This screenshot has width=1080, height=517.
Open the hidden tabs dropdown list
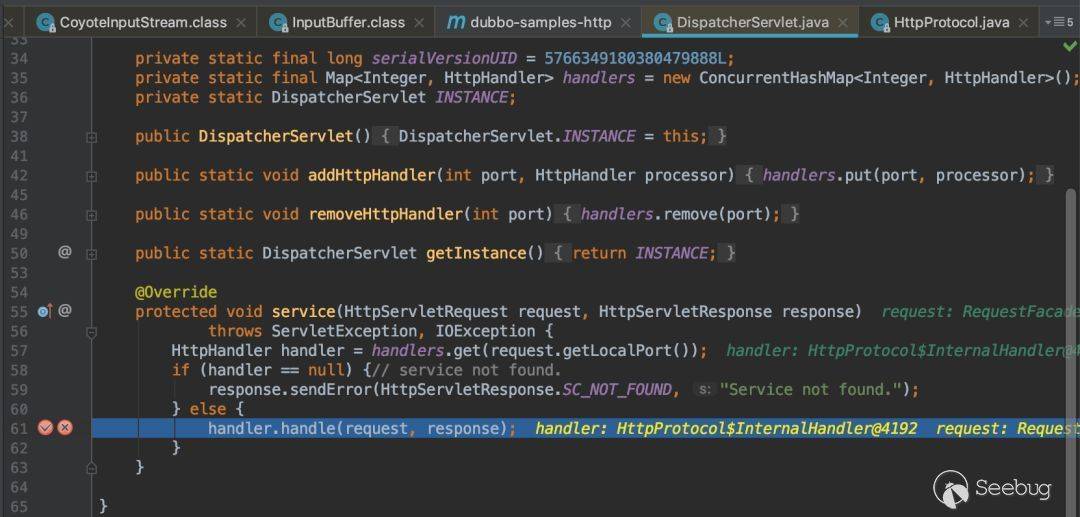(x=1058, y=23)
